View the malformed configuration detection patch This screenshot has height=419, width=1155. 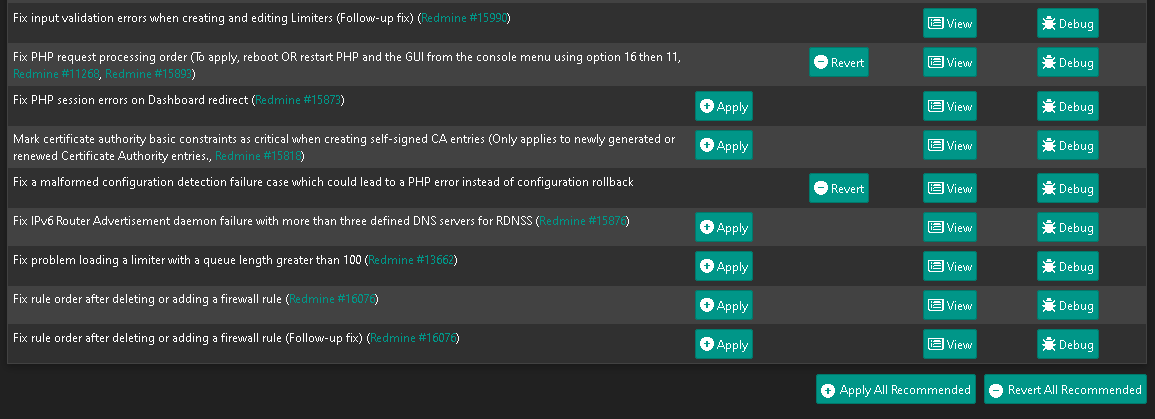949,188
